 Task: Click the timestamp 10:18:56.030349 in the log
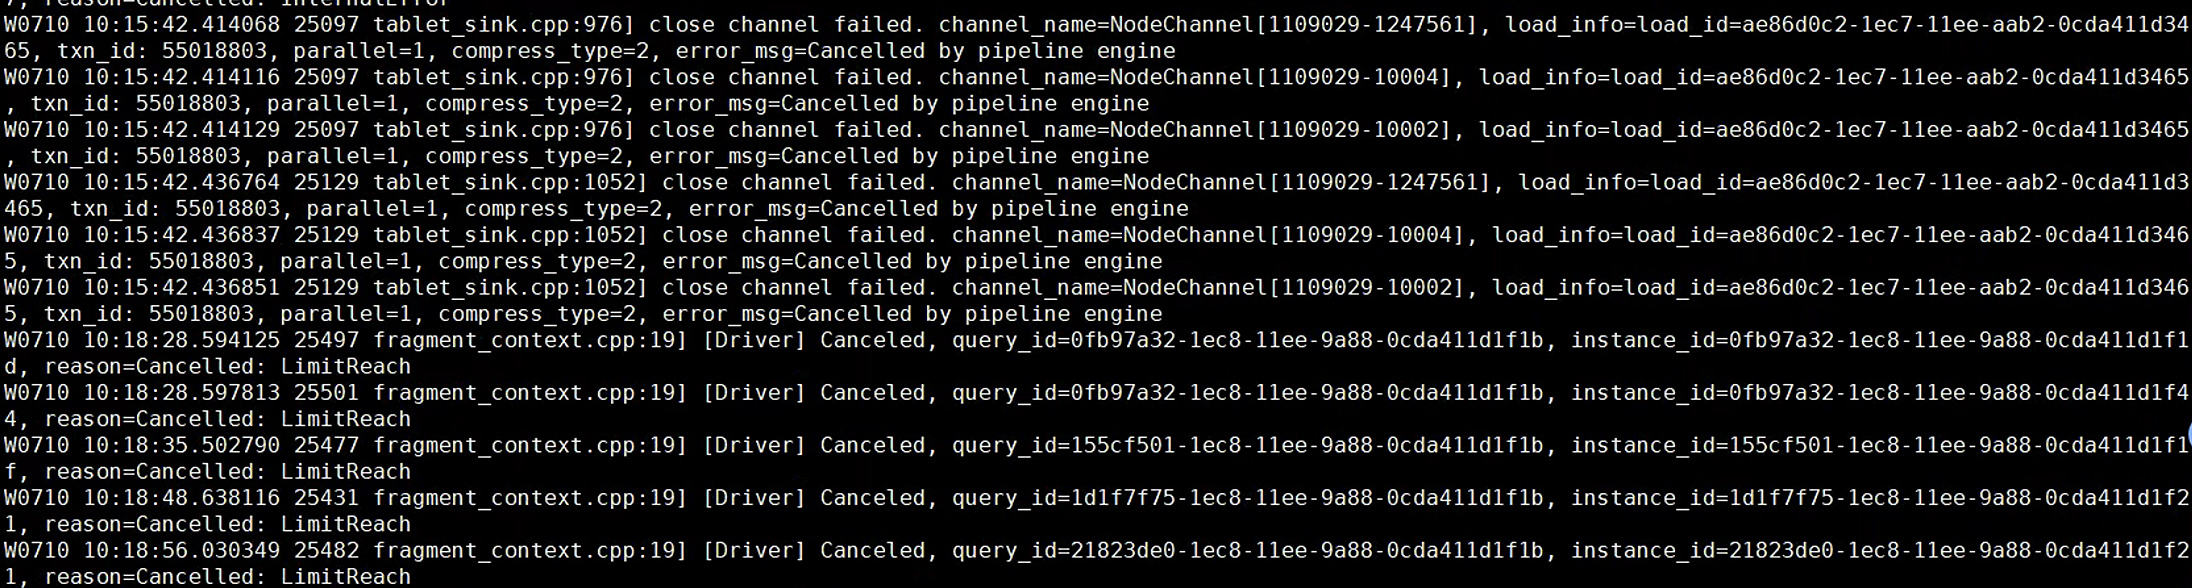tap(182, 551)
